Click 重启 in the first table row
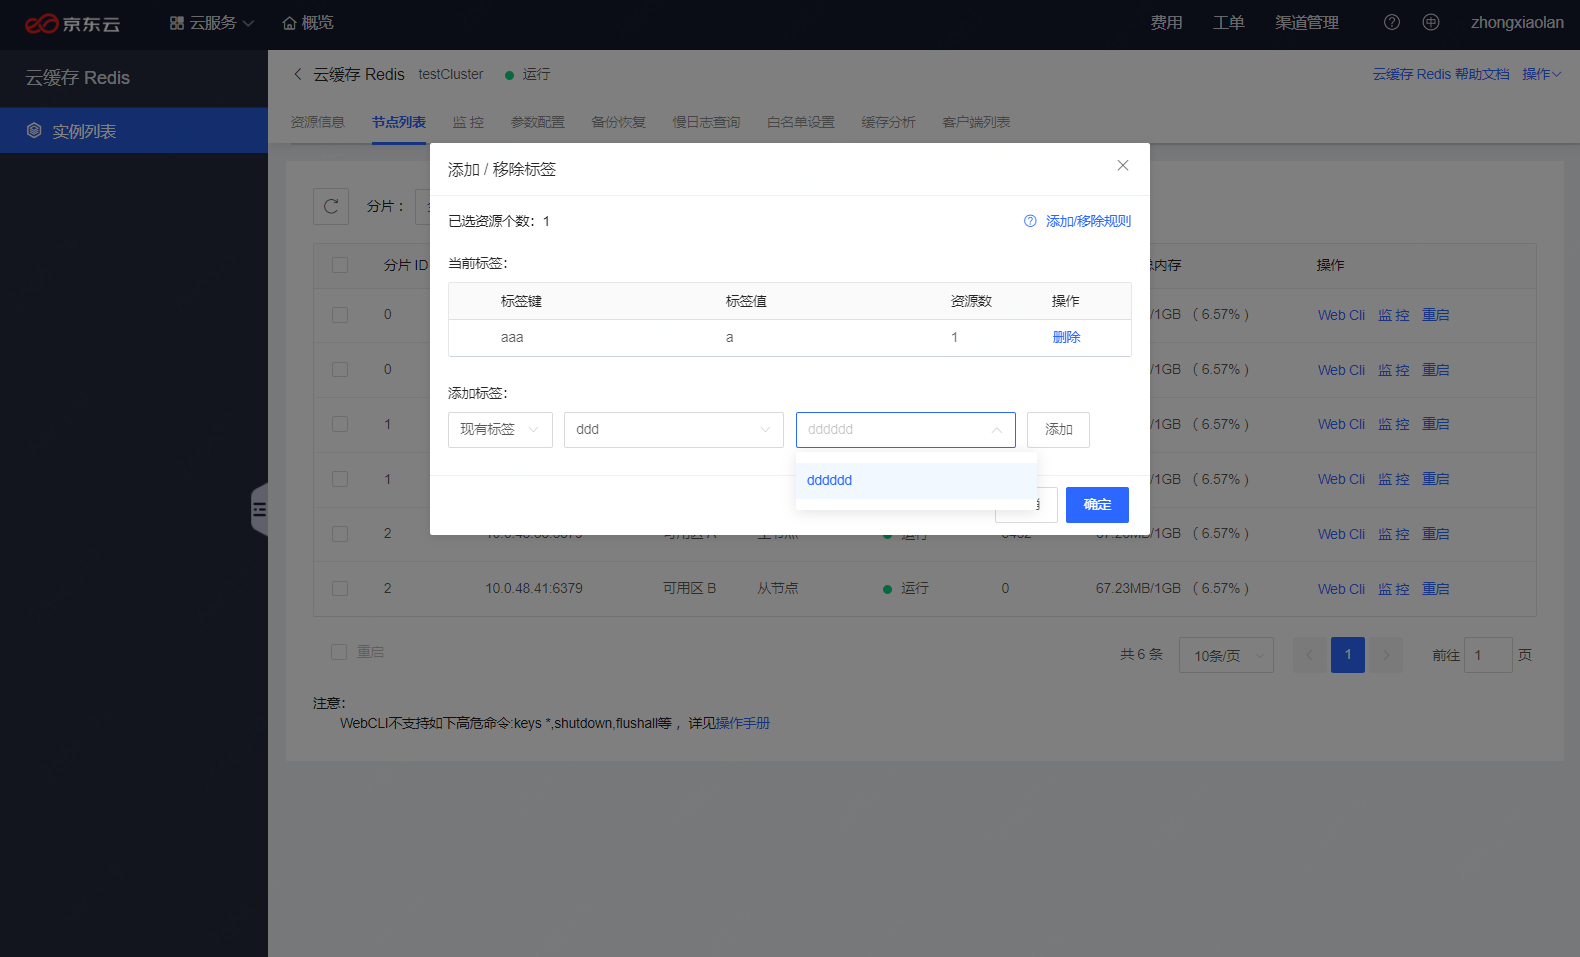 (1436, 315)
